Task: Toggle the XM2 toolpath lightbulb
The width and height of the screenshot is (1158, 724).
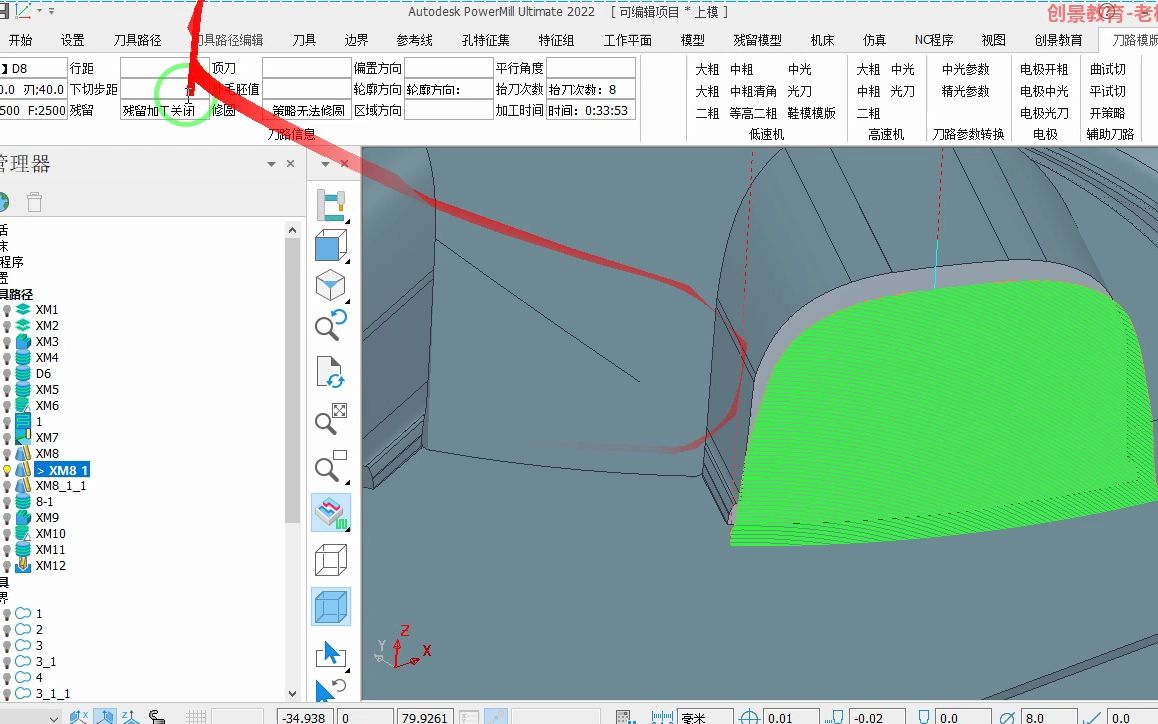Action: tap(7, 326)
